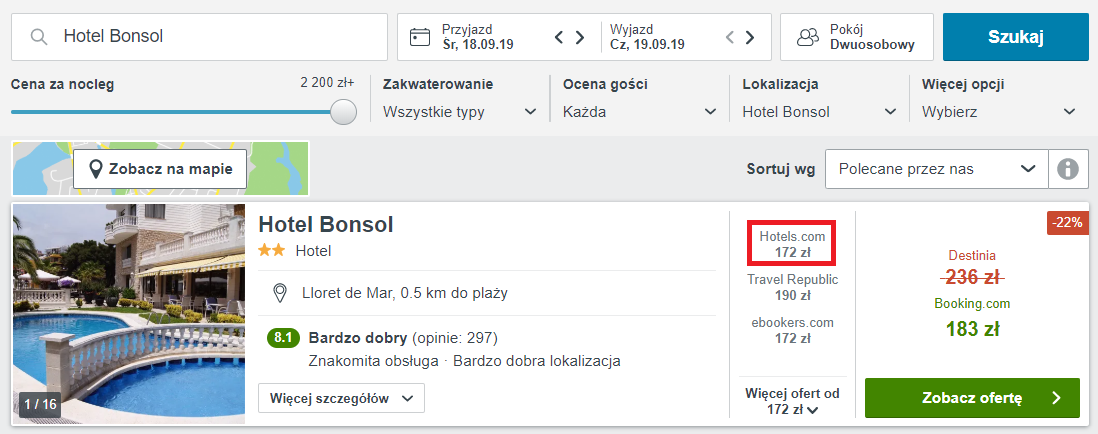Open the arrival date calendar icon
The height and width of the screenshot is (434, 1098).
419,37
